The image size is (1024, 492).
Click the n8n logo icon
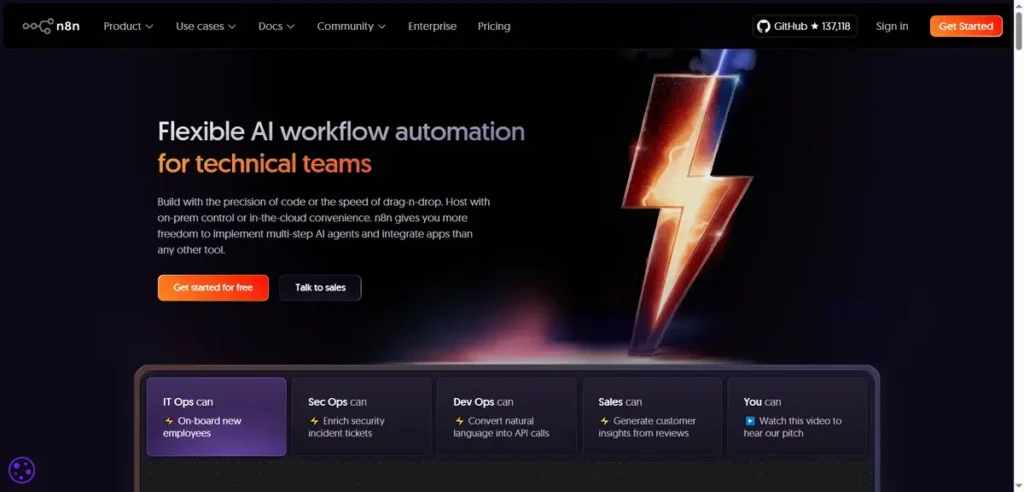(38, 26)
